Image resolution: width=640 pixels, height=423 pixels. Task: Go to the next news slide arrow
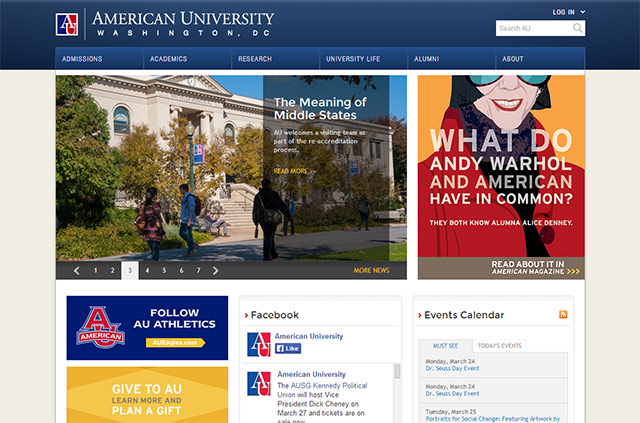[216, 270]
